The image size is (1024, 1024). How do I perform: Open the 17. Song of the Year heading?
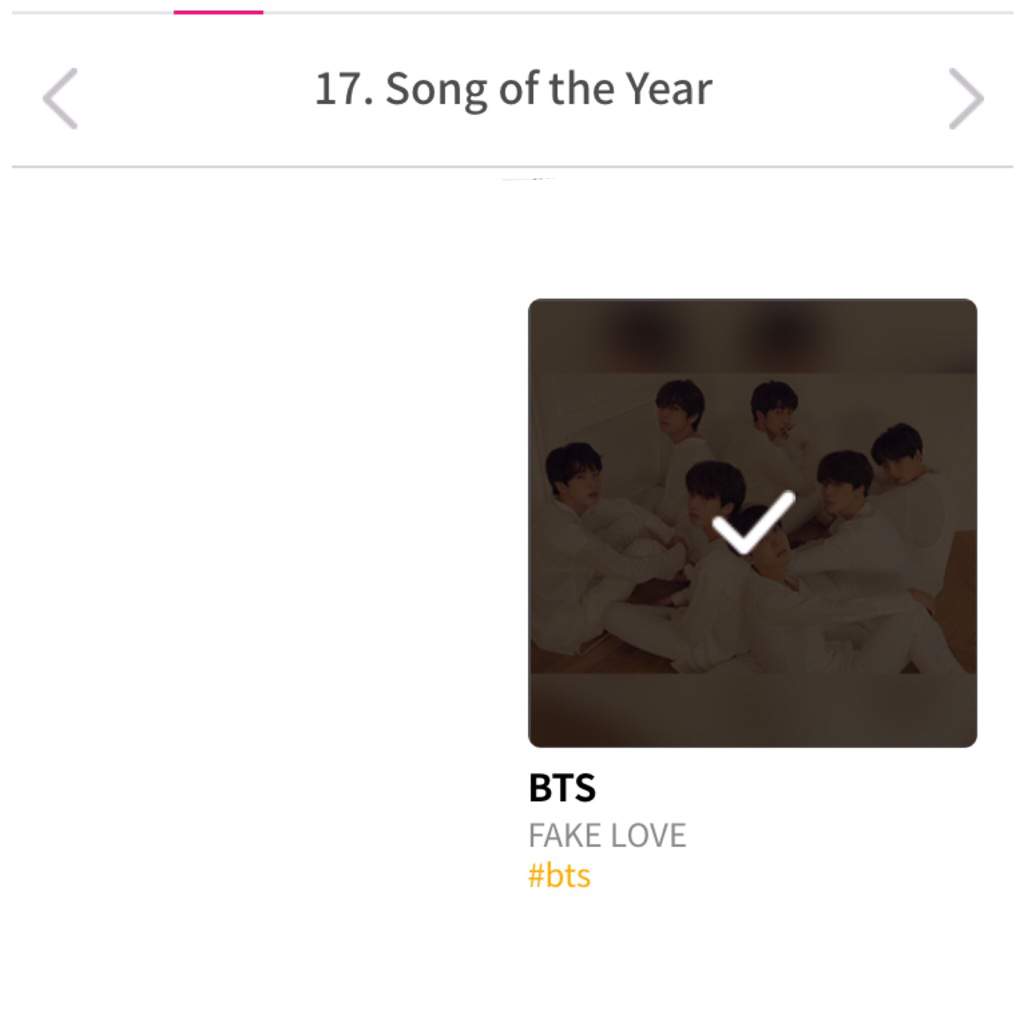(513, 89)
